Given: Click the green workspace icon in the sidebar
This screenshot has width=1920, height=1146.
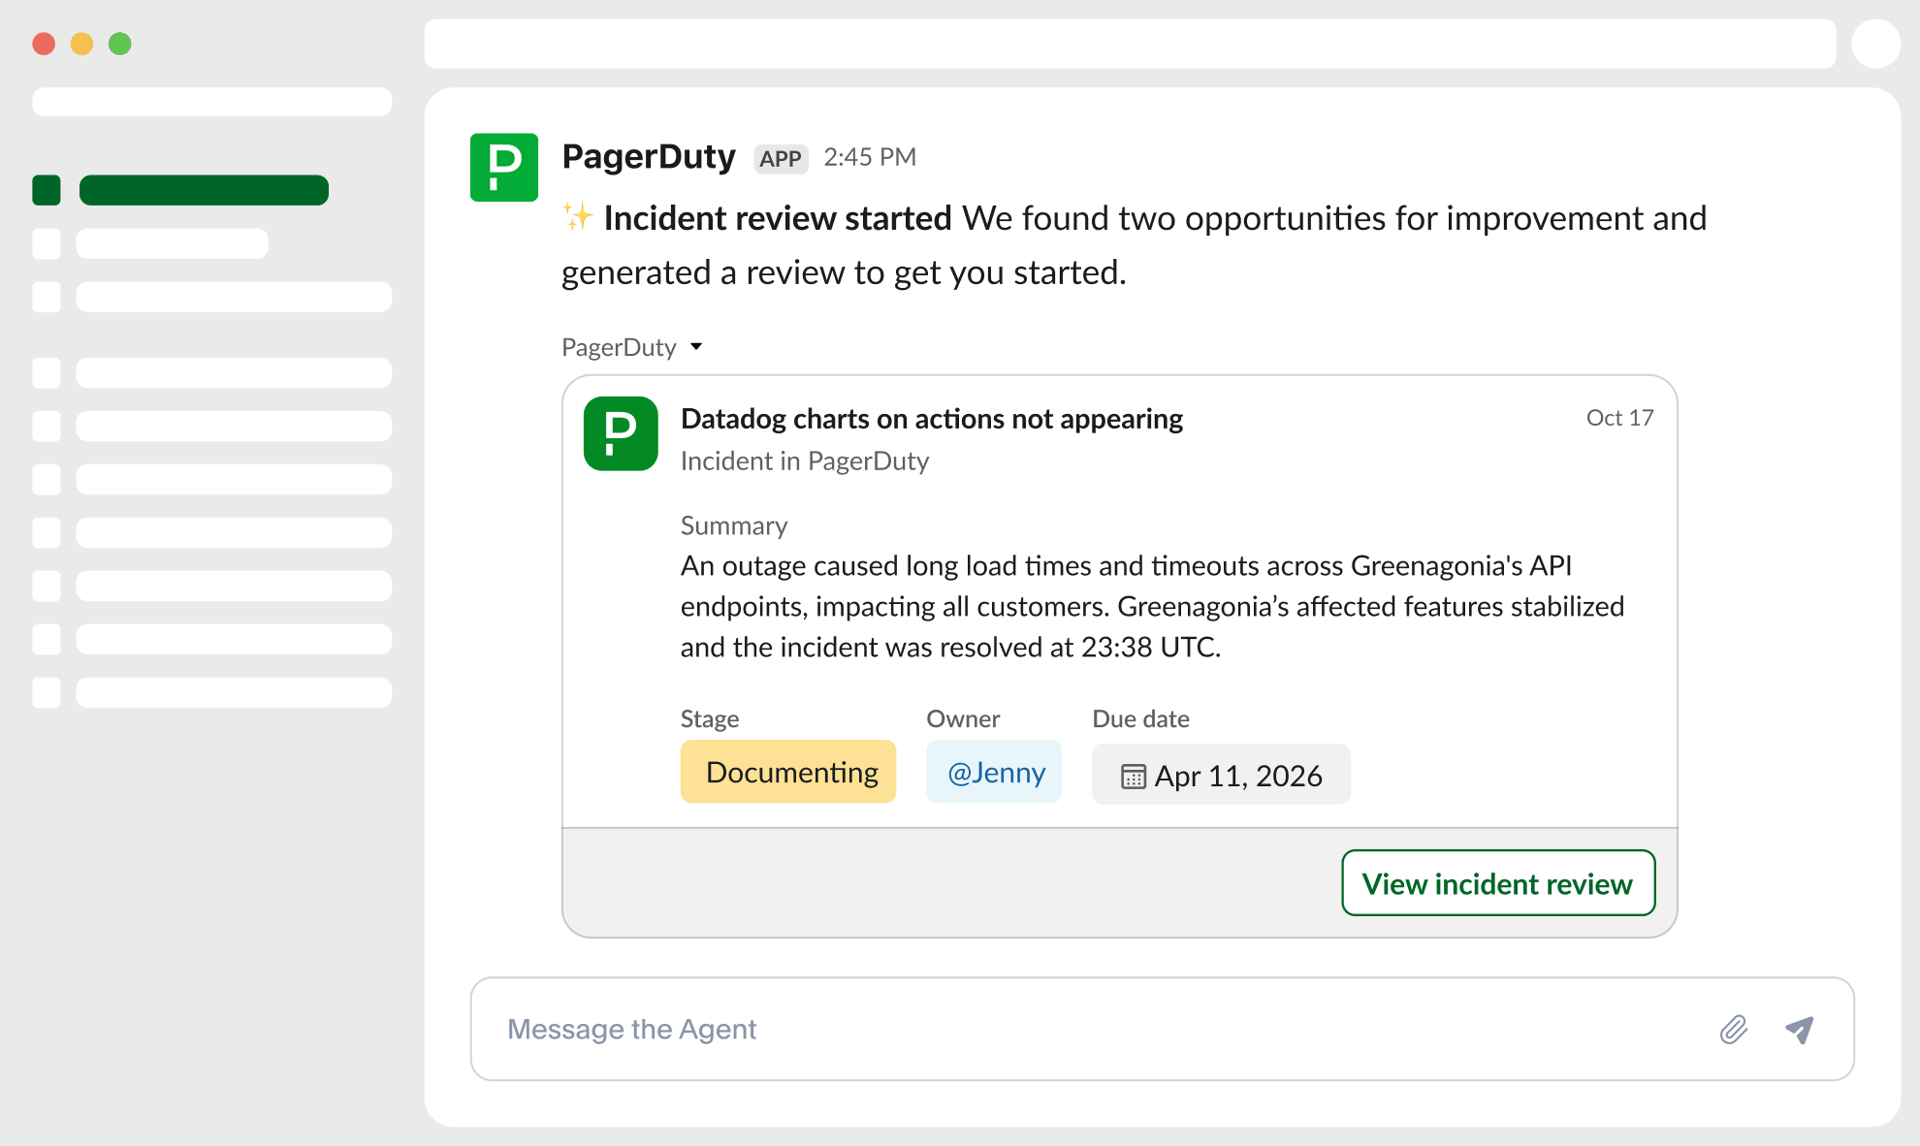Looking at the screenshot, I should click(x=46, y=189).
